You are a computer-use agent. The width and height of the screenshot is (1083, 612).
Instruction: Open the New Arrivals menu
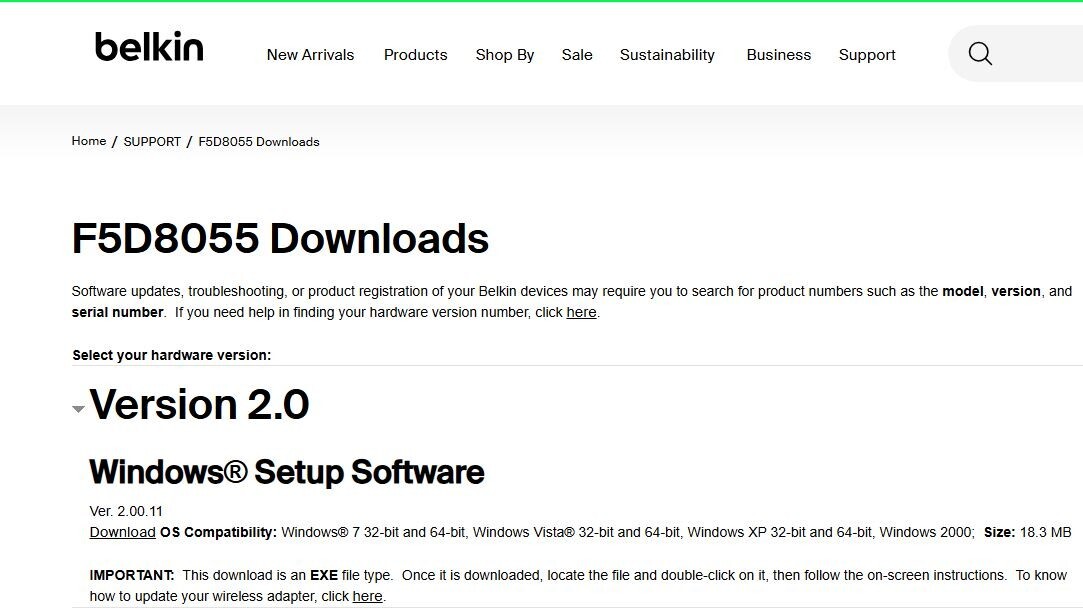tap(310, 55)
